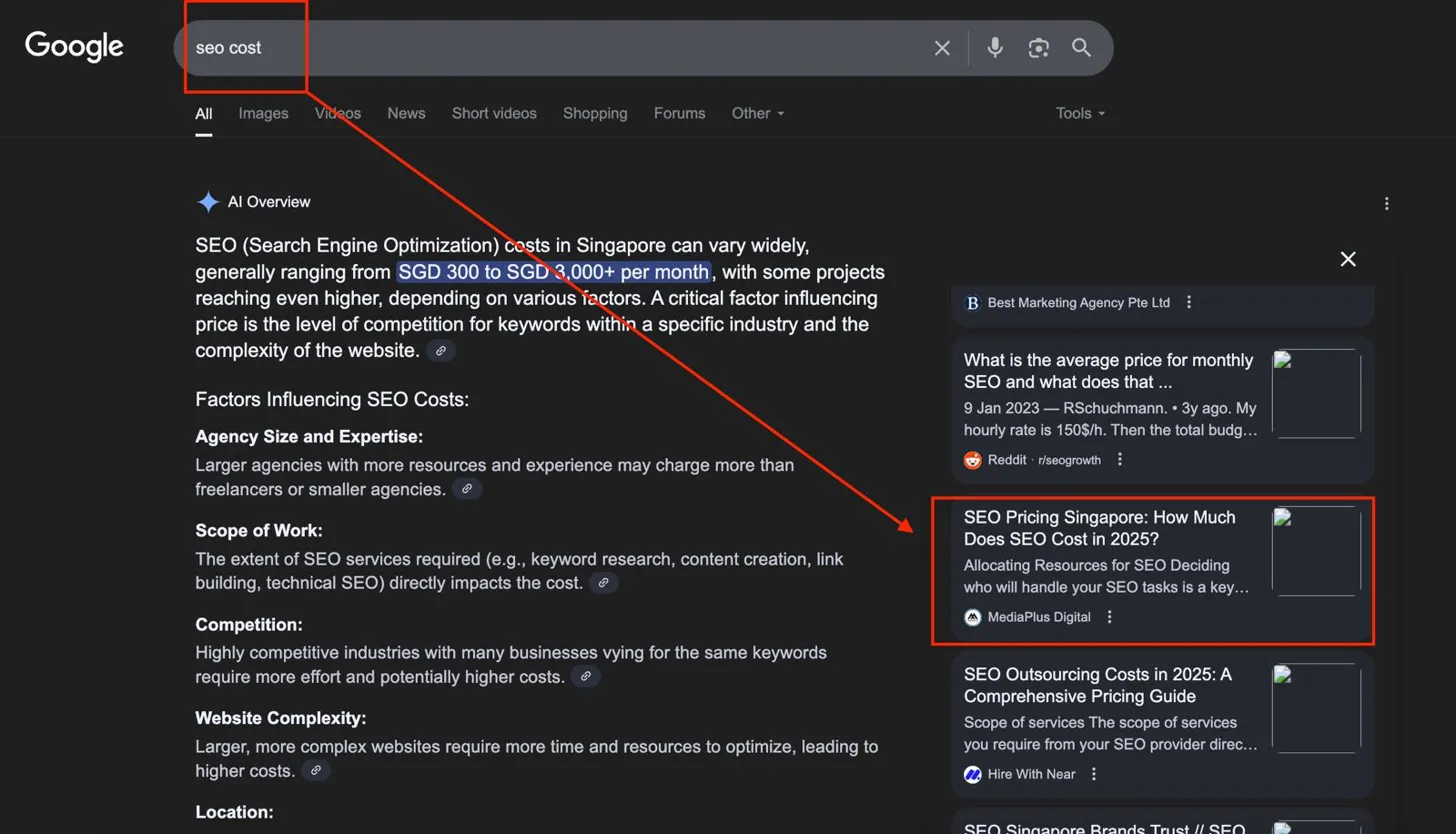Click the 'MediaPlus Digital' source name
The height and width of the screenshot is (834, 1456).
click(x=1039, y=617)
